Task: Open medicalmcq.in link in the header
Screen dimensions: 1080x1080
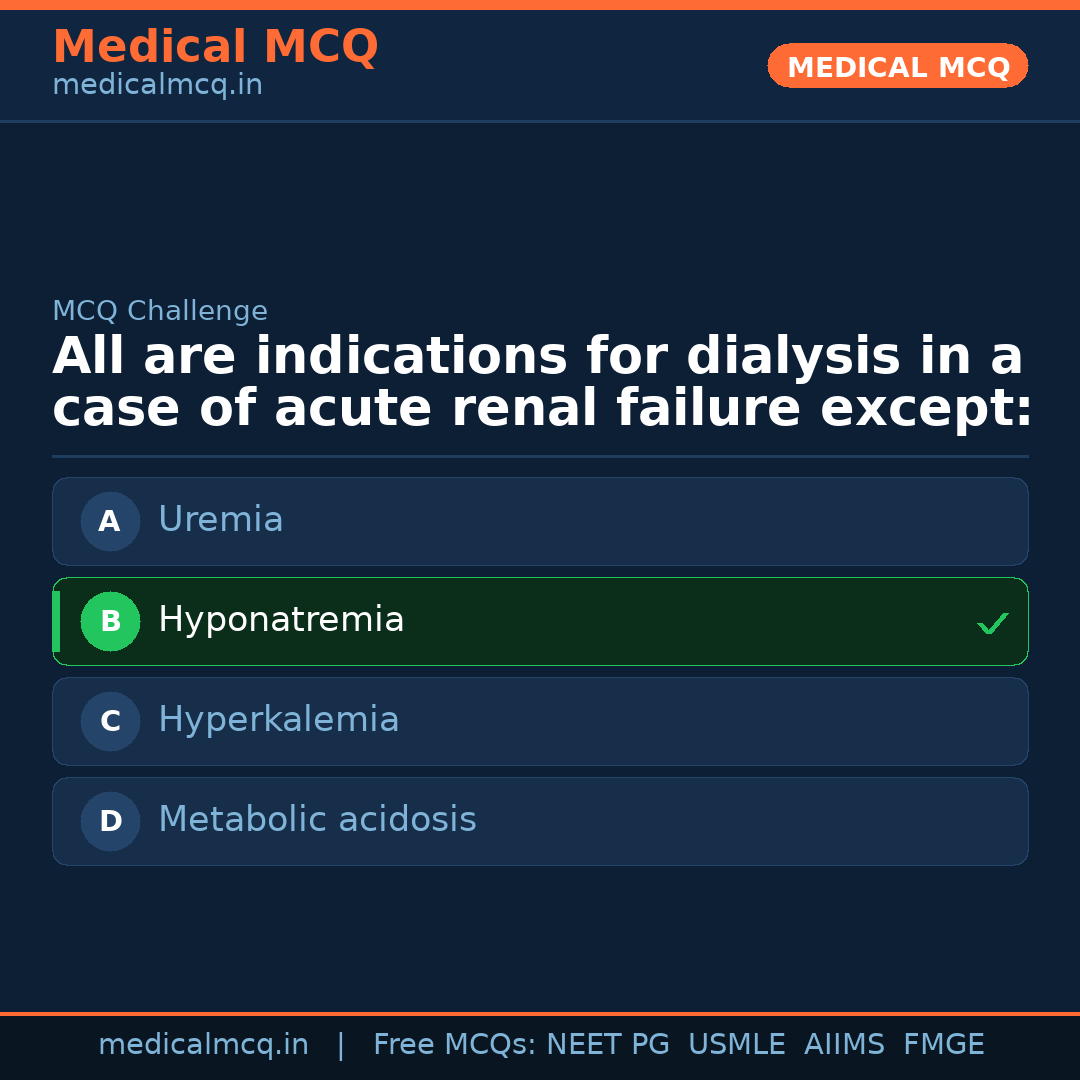Action: point(157,86)
